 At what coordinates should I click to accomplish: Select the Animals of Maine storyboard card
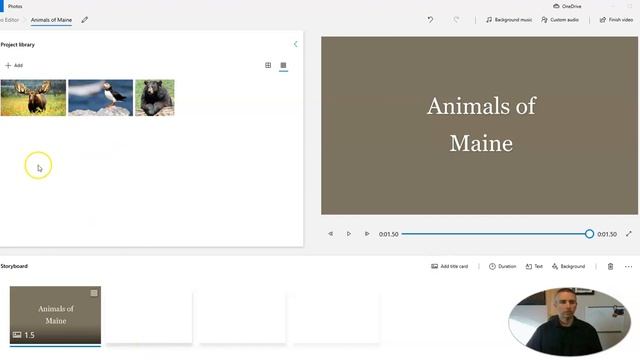click(x=55, y=315)
